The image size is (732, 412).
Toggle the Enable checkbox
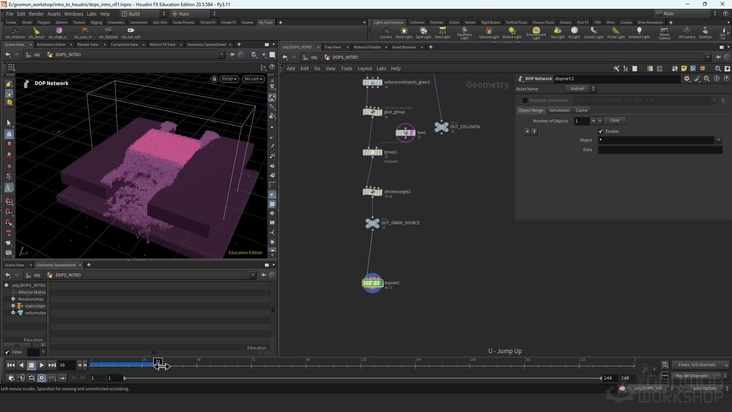601,131
